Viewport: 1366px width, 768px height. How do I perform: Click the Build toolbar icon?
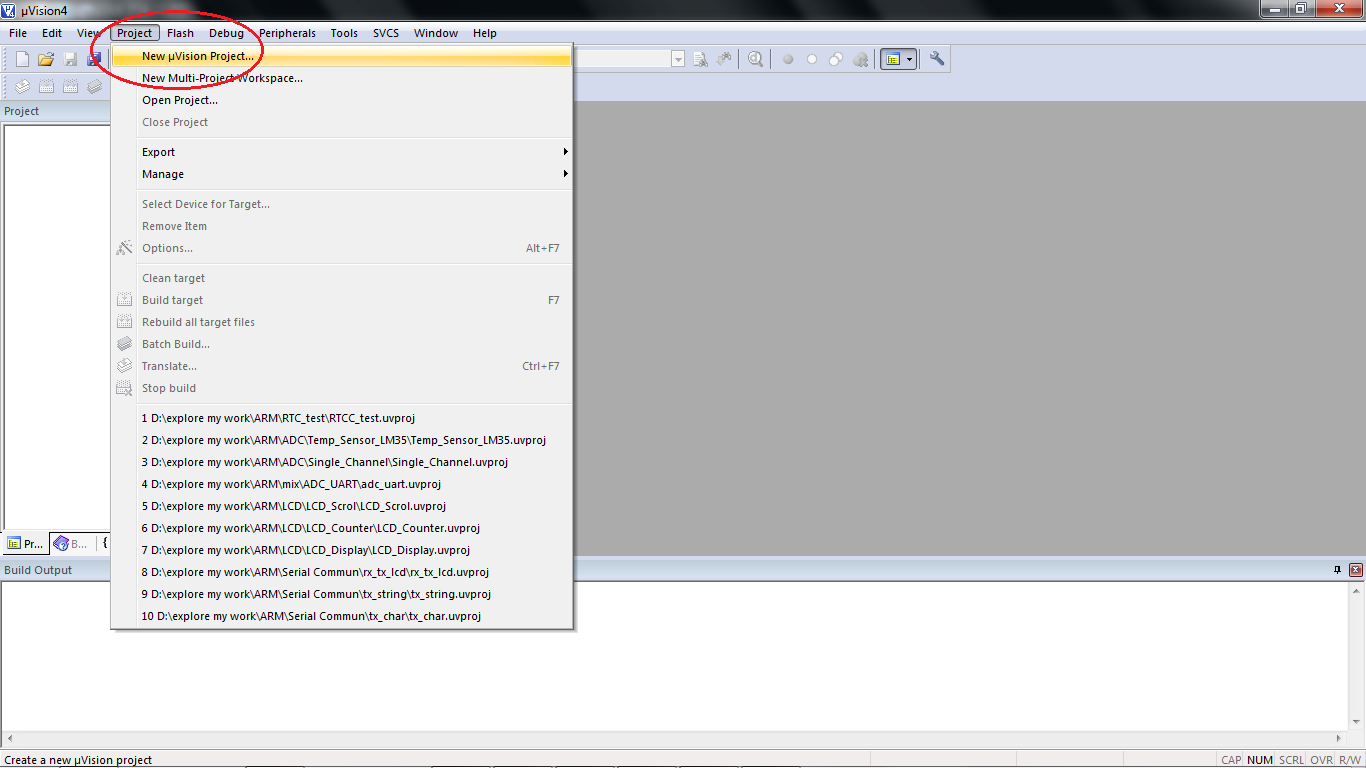46,87
